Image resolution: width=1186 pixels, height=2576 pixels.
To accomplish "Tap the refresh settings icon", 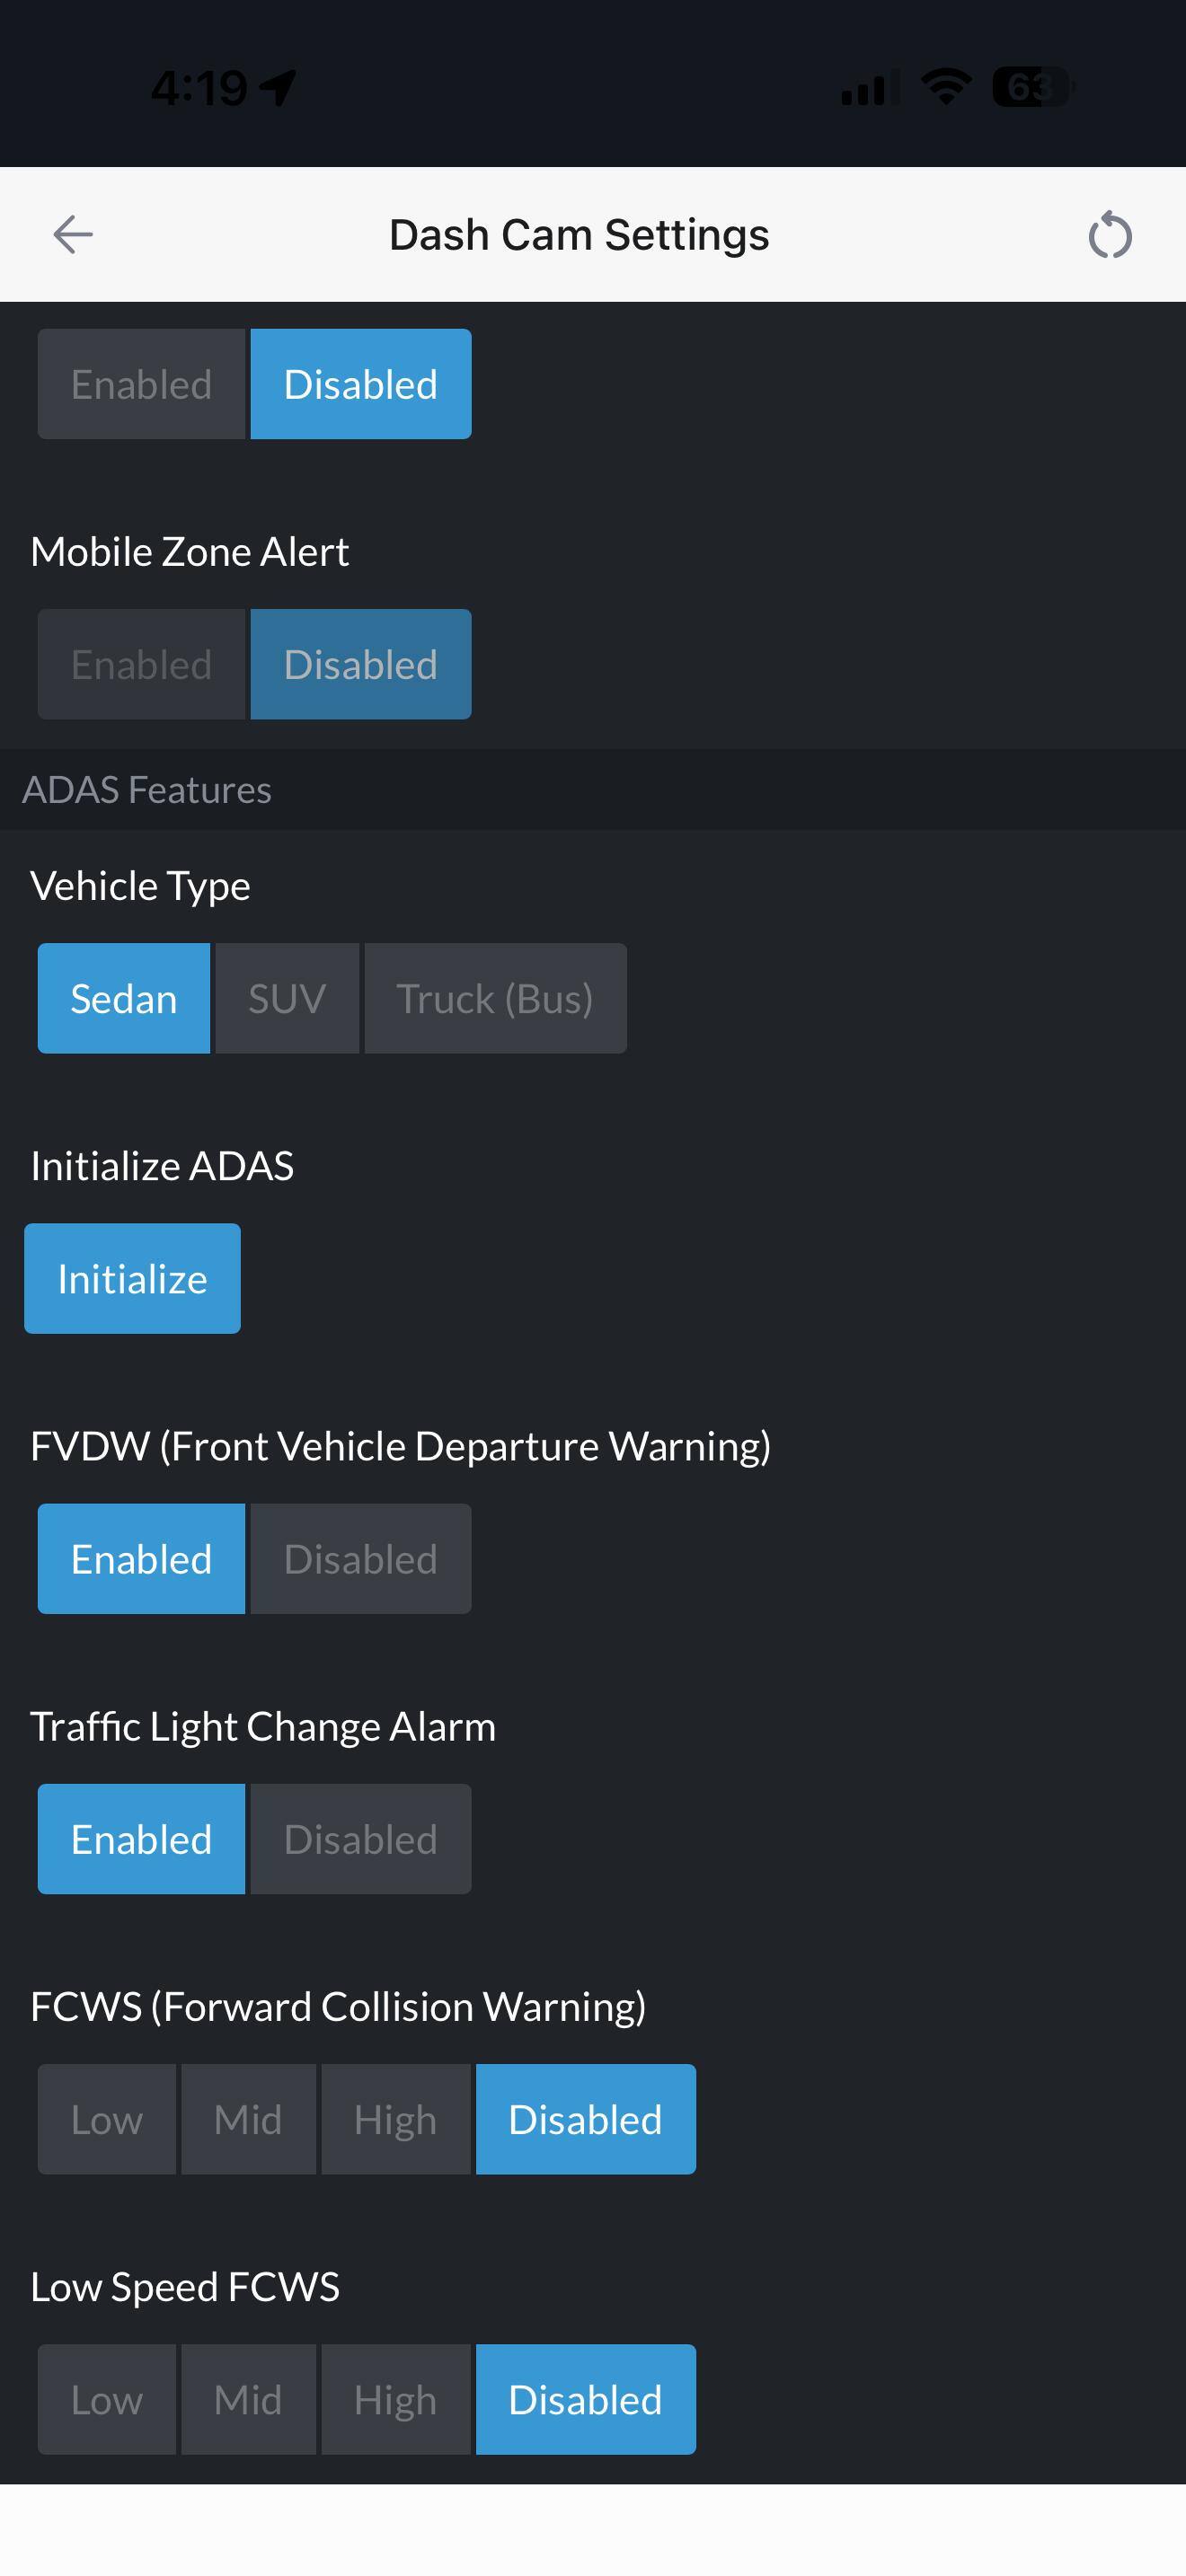I will [1109, 236].
